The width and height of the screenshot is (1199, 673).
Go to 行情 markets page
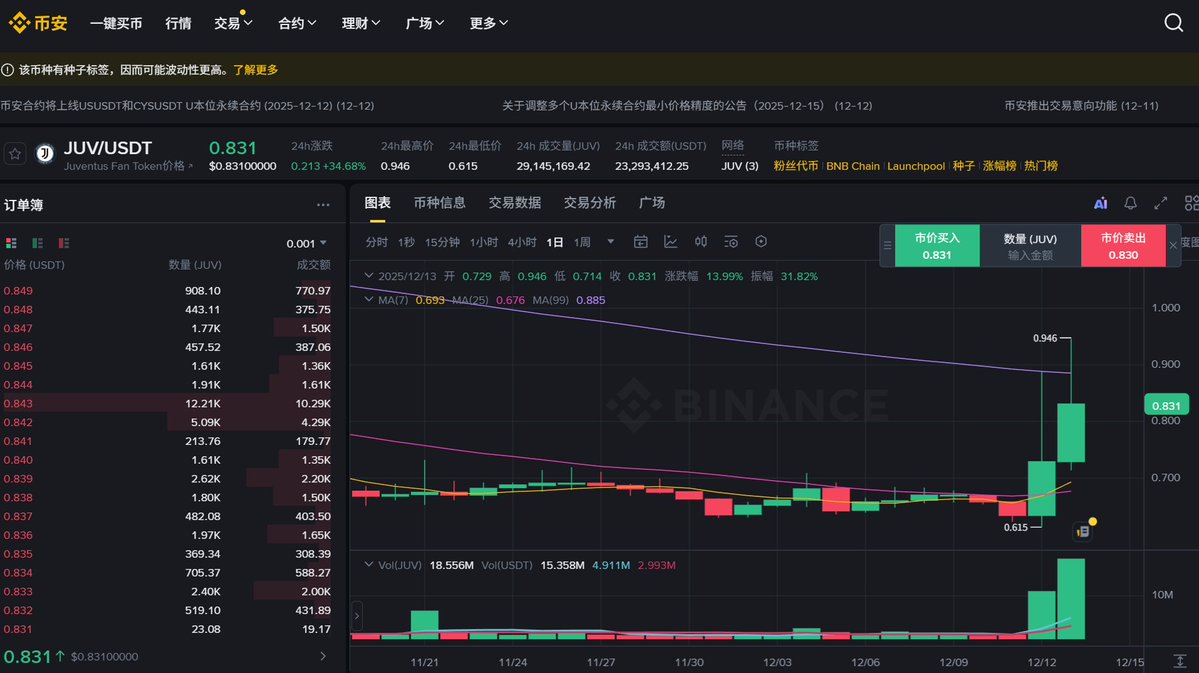point(178,23)
